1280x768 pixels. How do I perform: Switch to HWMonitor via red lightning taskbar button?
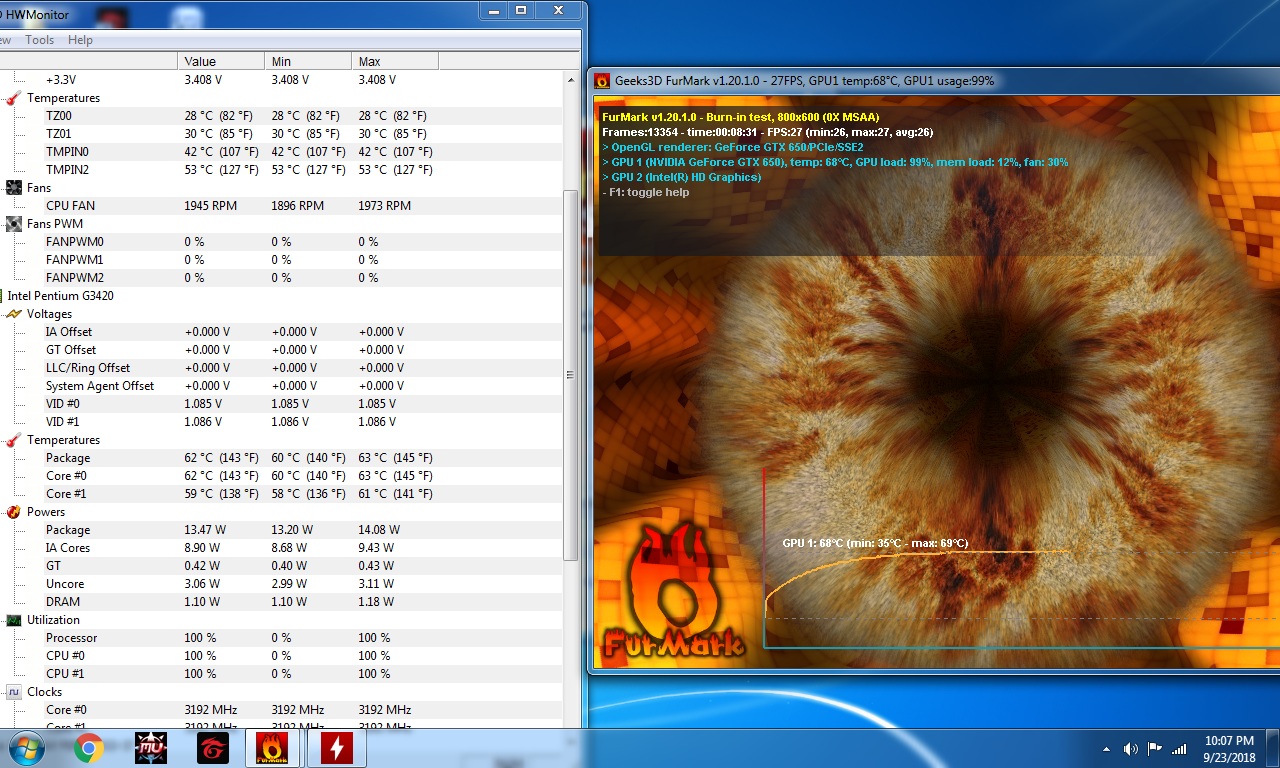click(x=337, y=748)
